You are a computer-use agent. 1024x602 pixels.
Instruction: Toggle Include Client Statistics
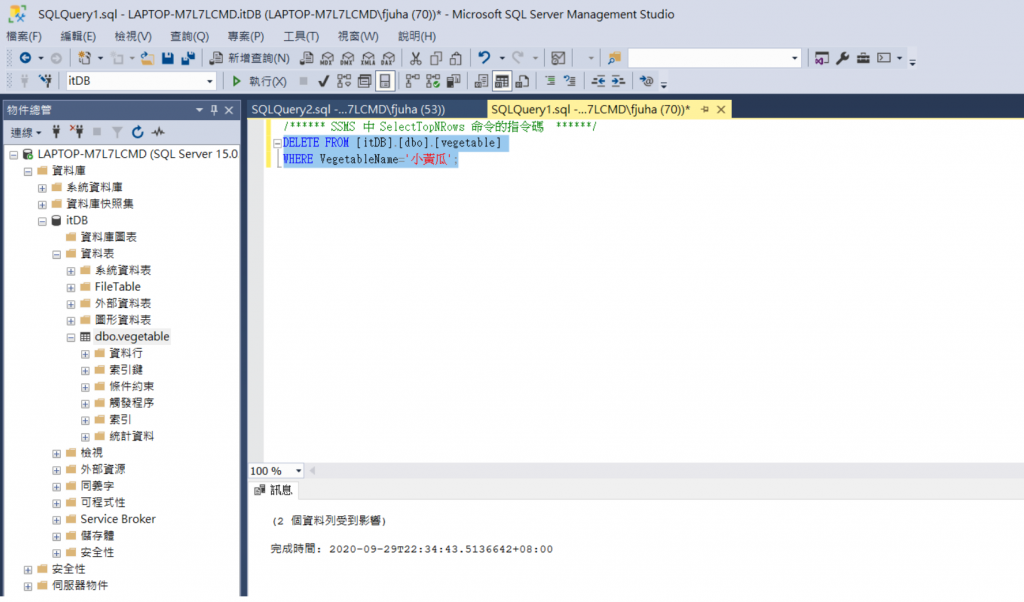(453, 81)
